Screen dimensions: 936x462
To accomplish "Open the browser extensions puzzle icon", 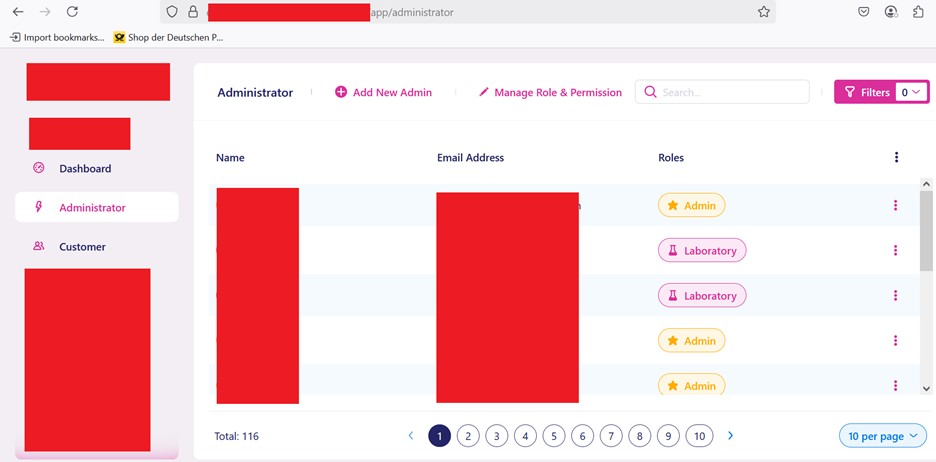I will click(x=918, y=12).
